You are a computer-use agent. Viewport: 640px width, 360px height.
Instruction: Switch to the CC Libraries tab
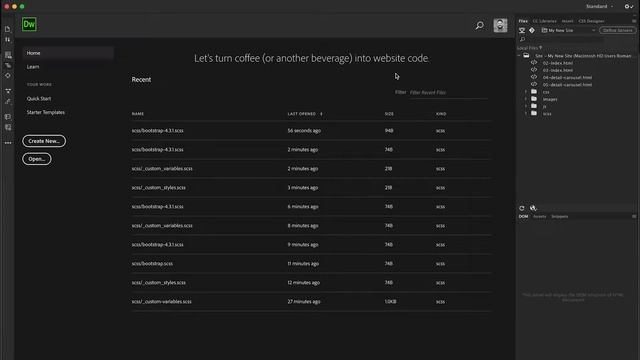tap(544, 21)
